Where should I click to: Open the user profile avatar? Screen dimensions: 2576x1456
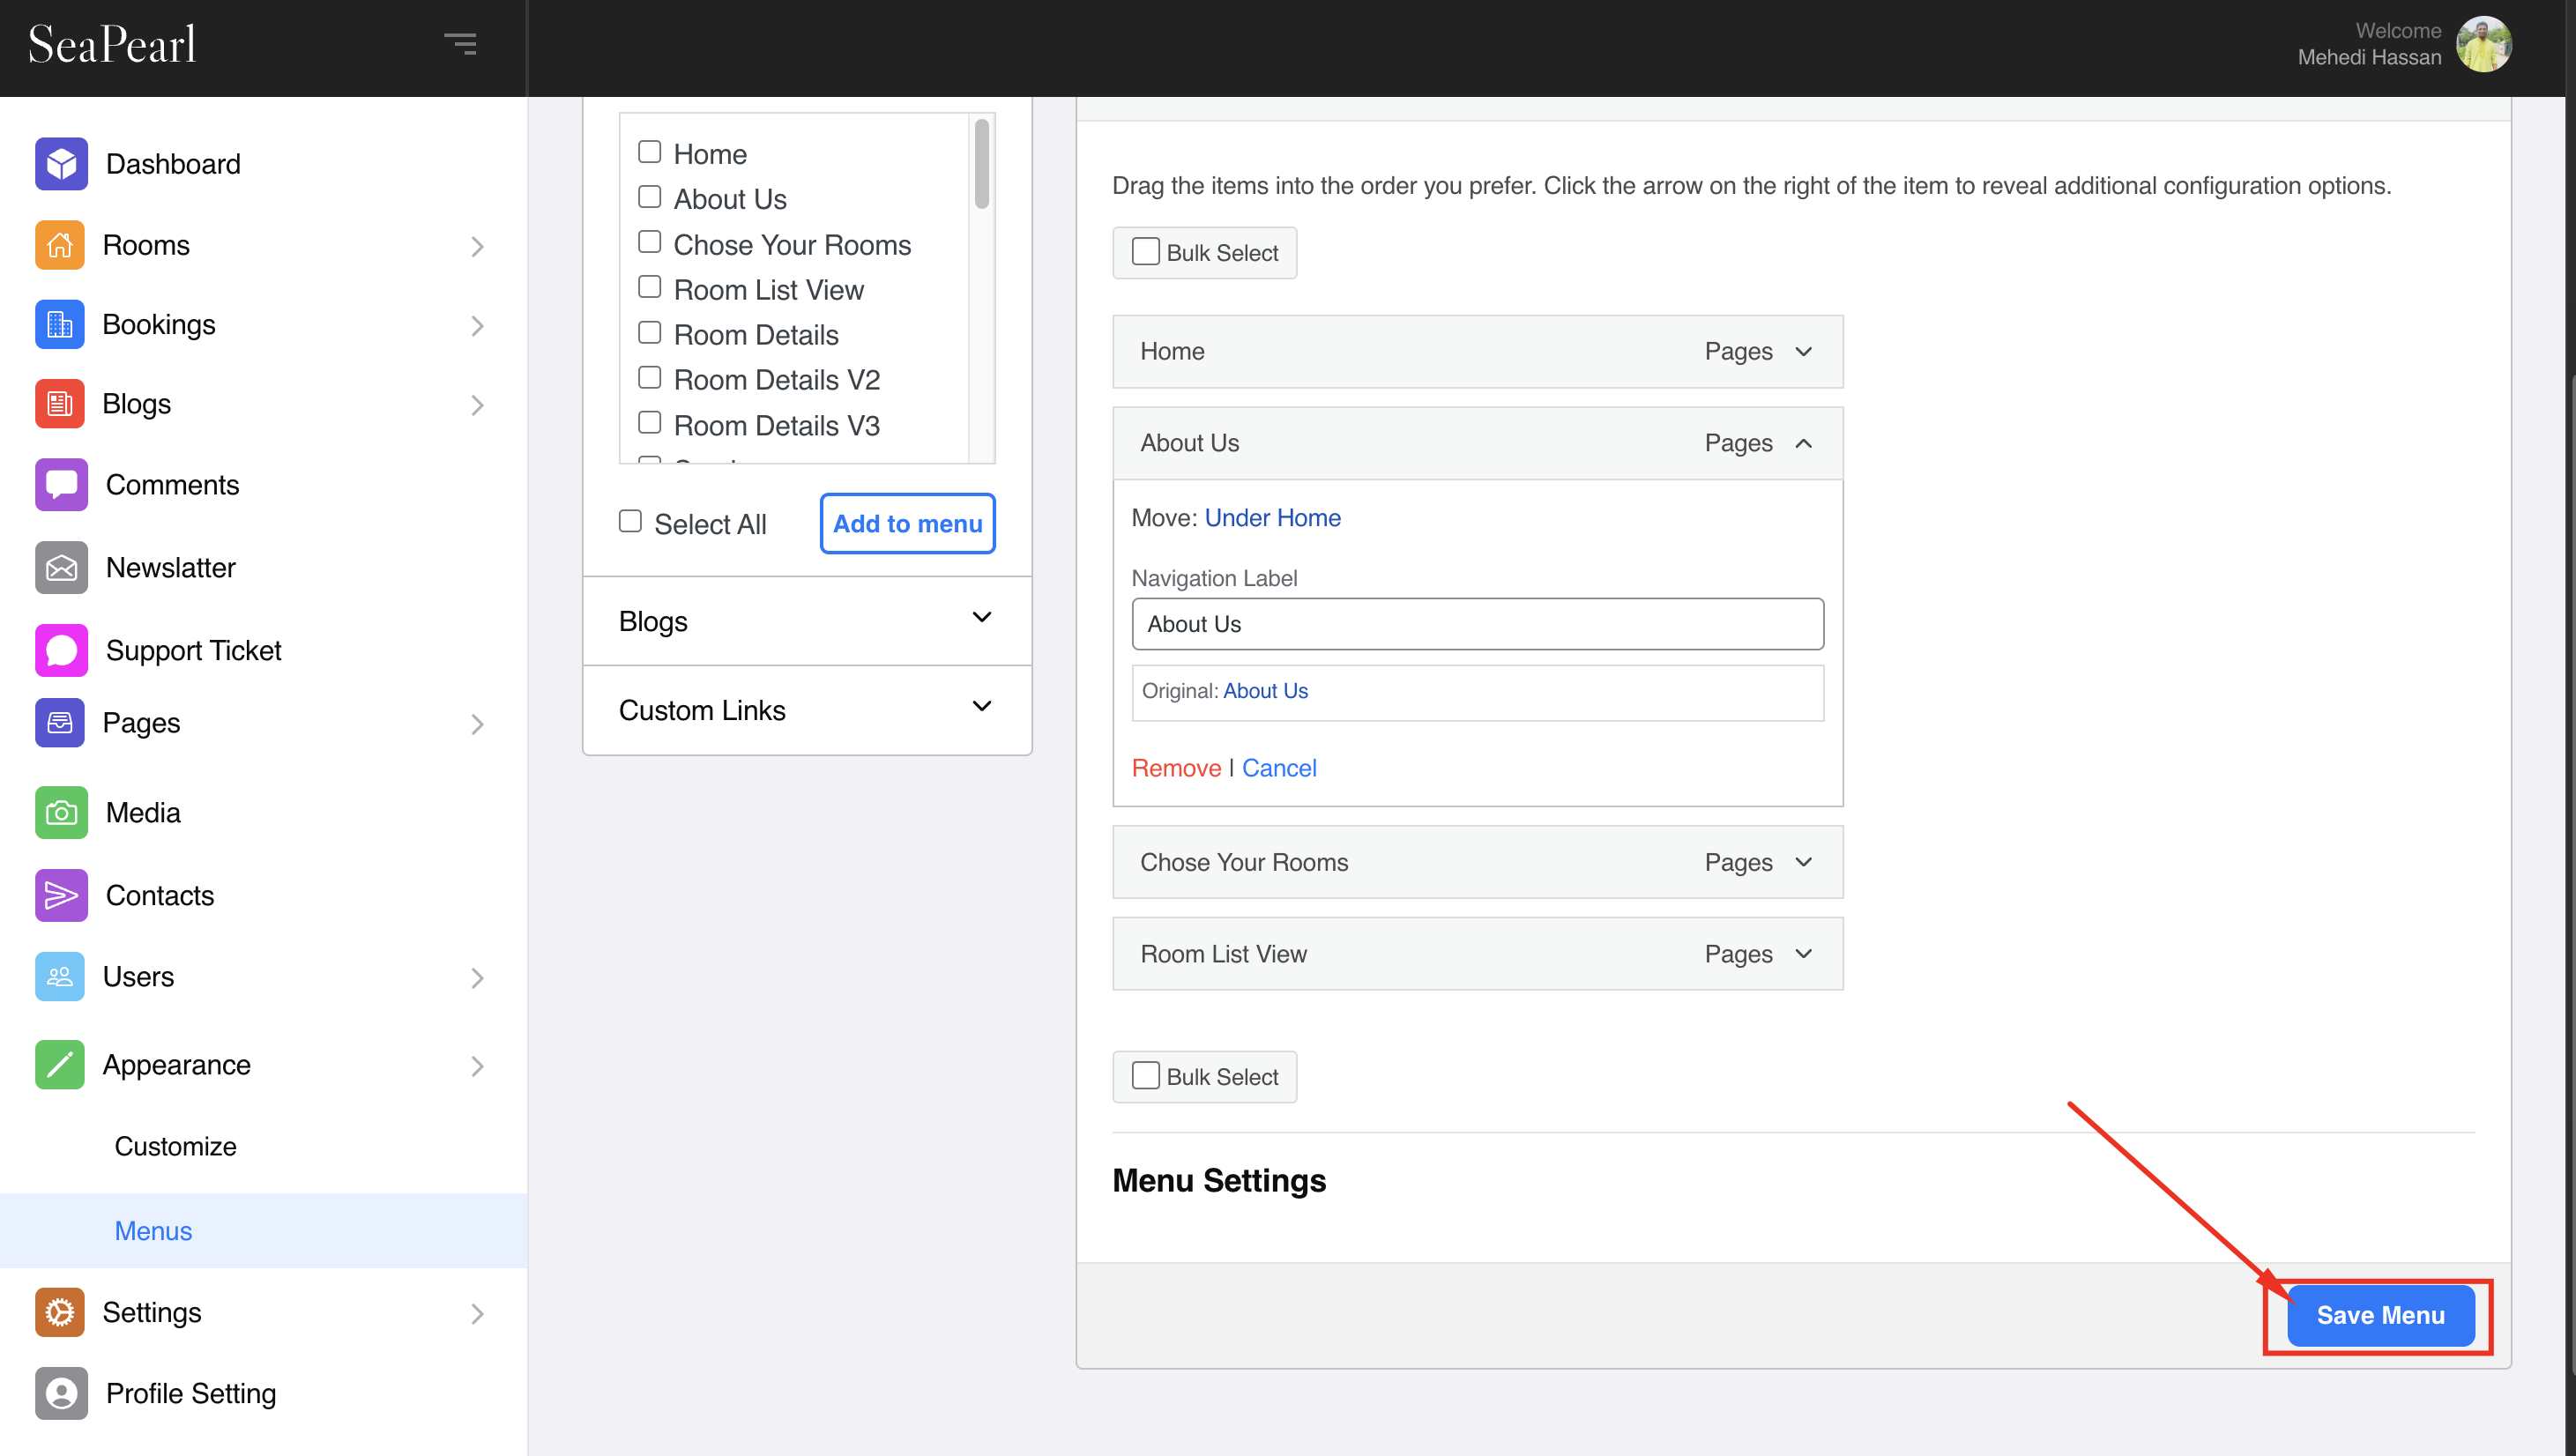click(x=2483, y=45)
